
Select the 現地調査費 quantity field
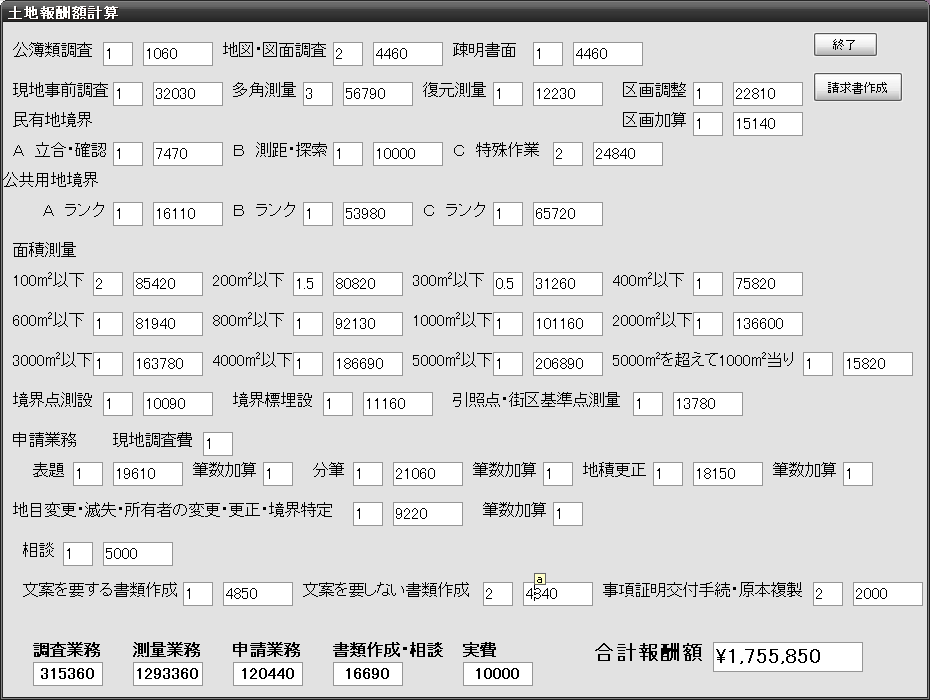point(218,444)
